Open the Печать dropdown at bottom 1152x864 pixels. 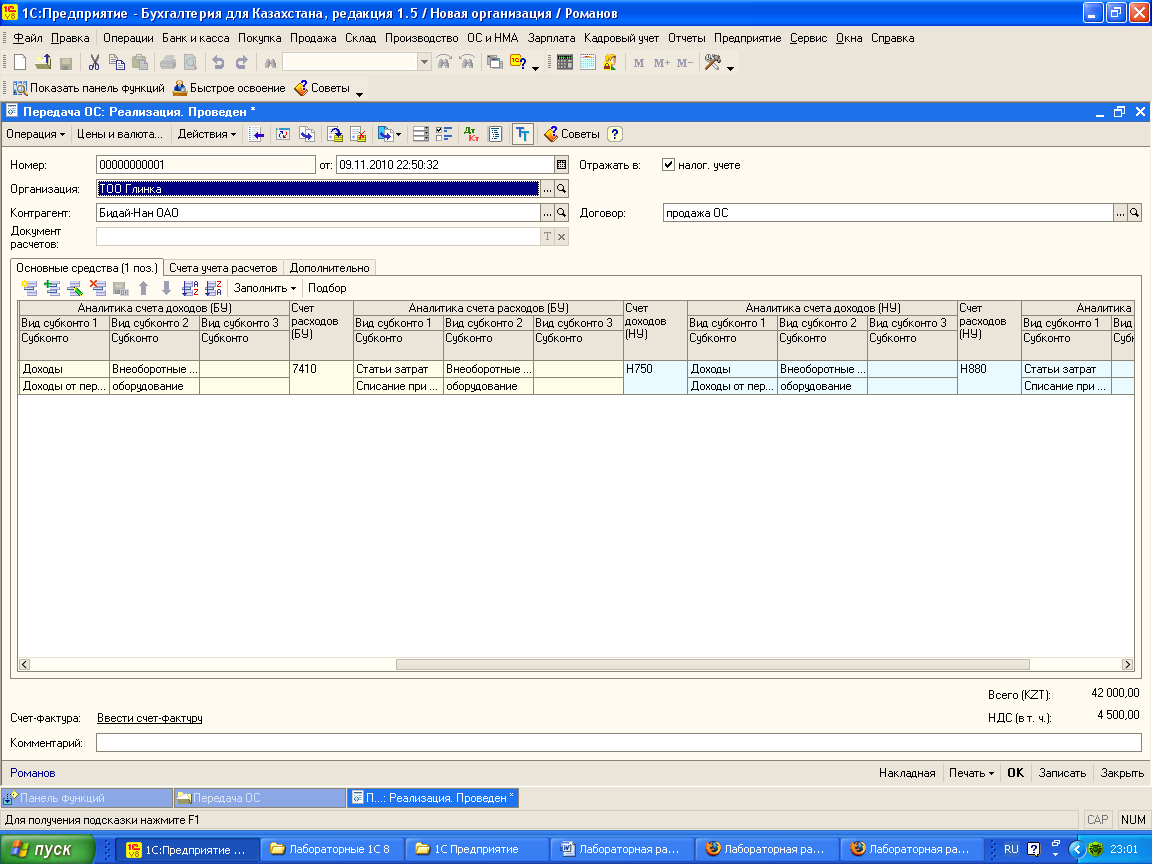[971, 773]
